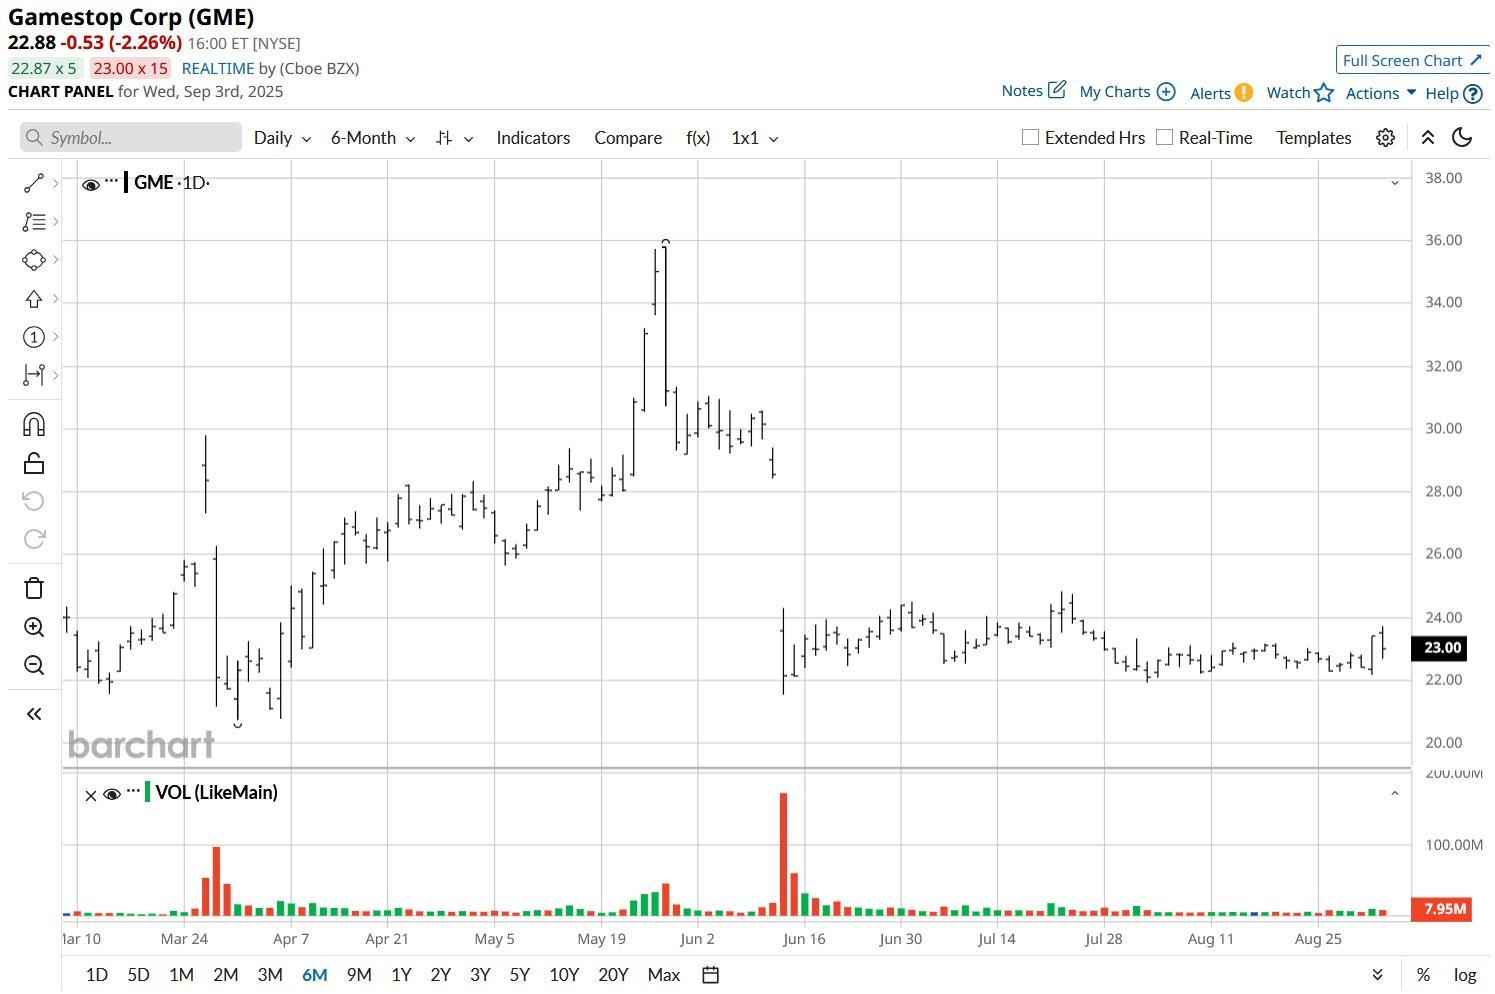Open the Help link

click(1453, 93)
